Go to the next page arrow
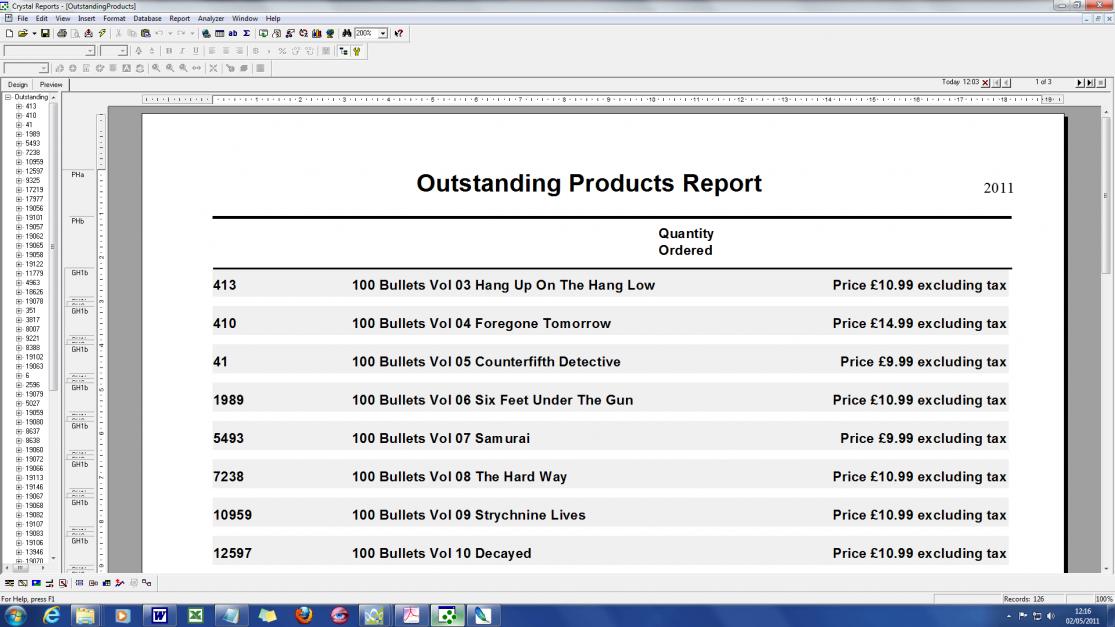Image resolution: width=1115 pixels, height=627 pixels. point(1080,82)
